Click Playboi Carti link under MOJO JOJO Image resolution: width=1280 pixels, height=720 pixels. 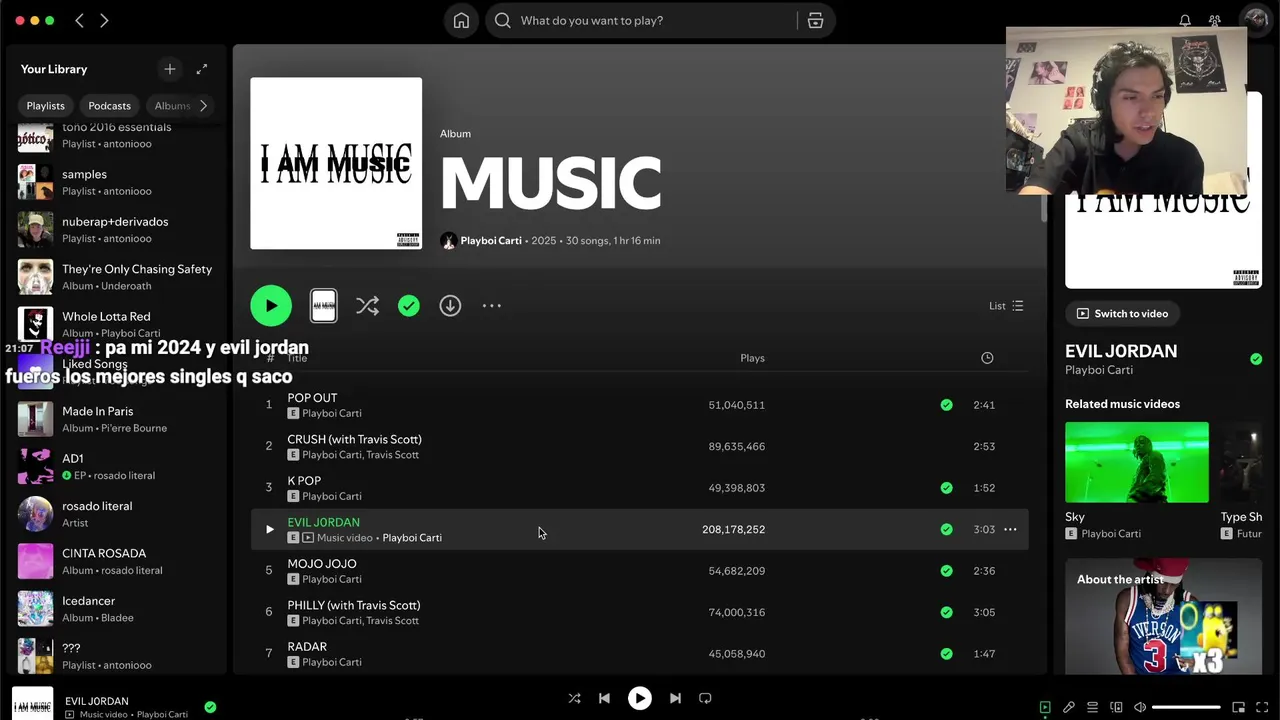[x=332, y=579]
